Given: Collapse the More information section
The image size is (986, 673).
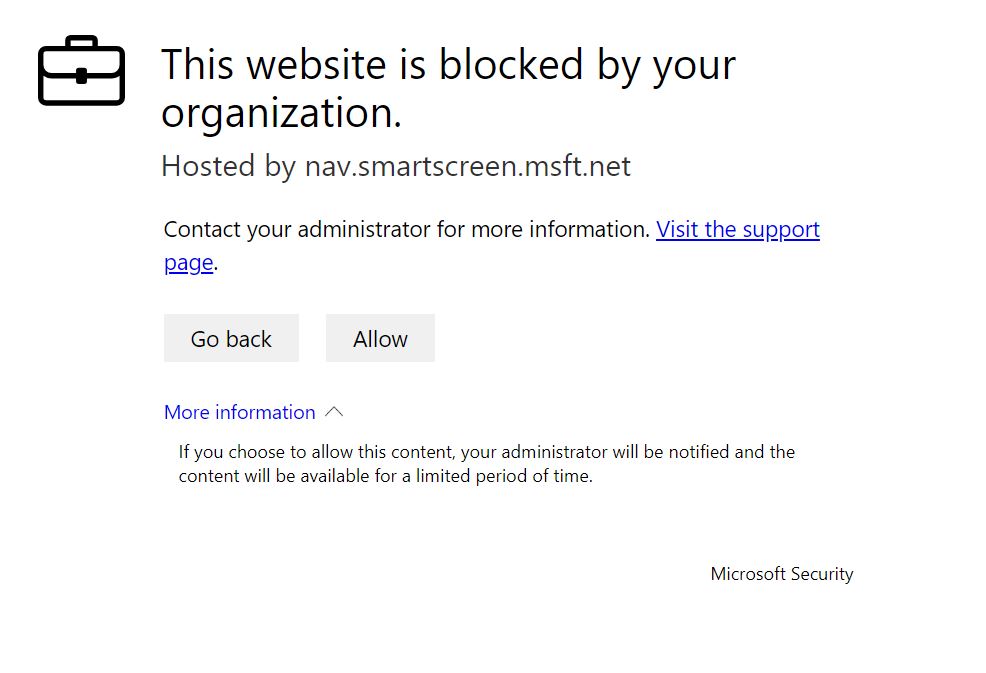Looking at the screenshot, I should click(x=240, y=412).
